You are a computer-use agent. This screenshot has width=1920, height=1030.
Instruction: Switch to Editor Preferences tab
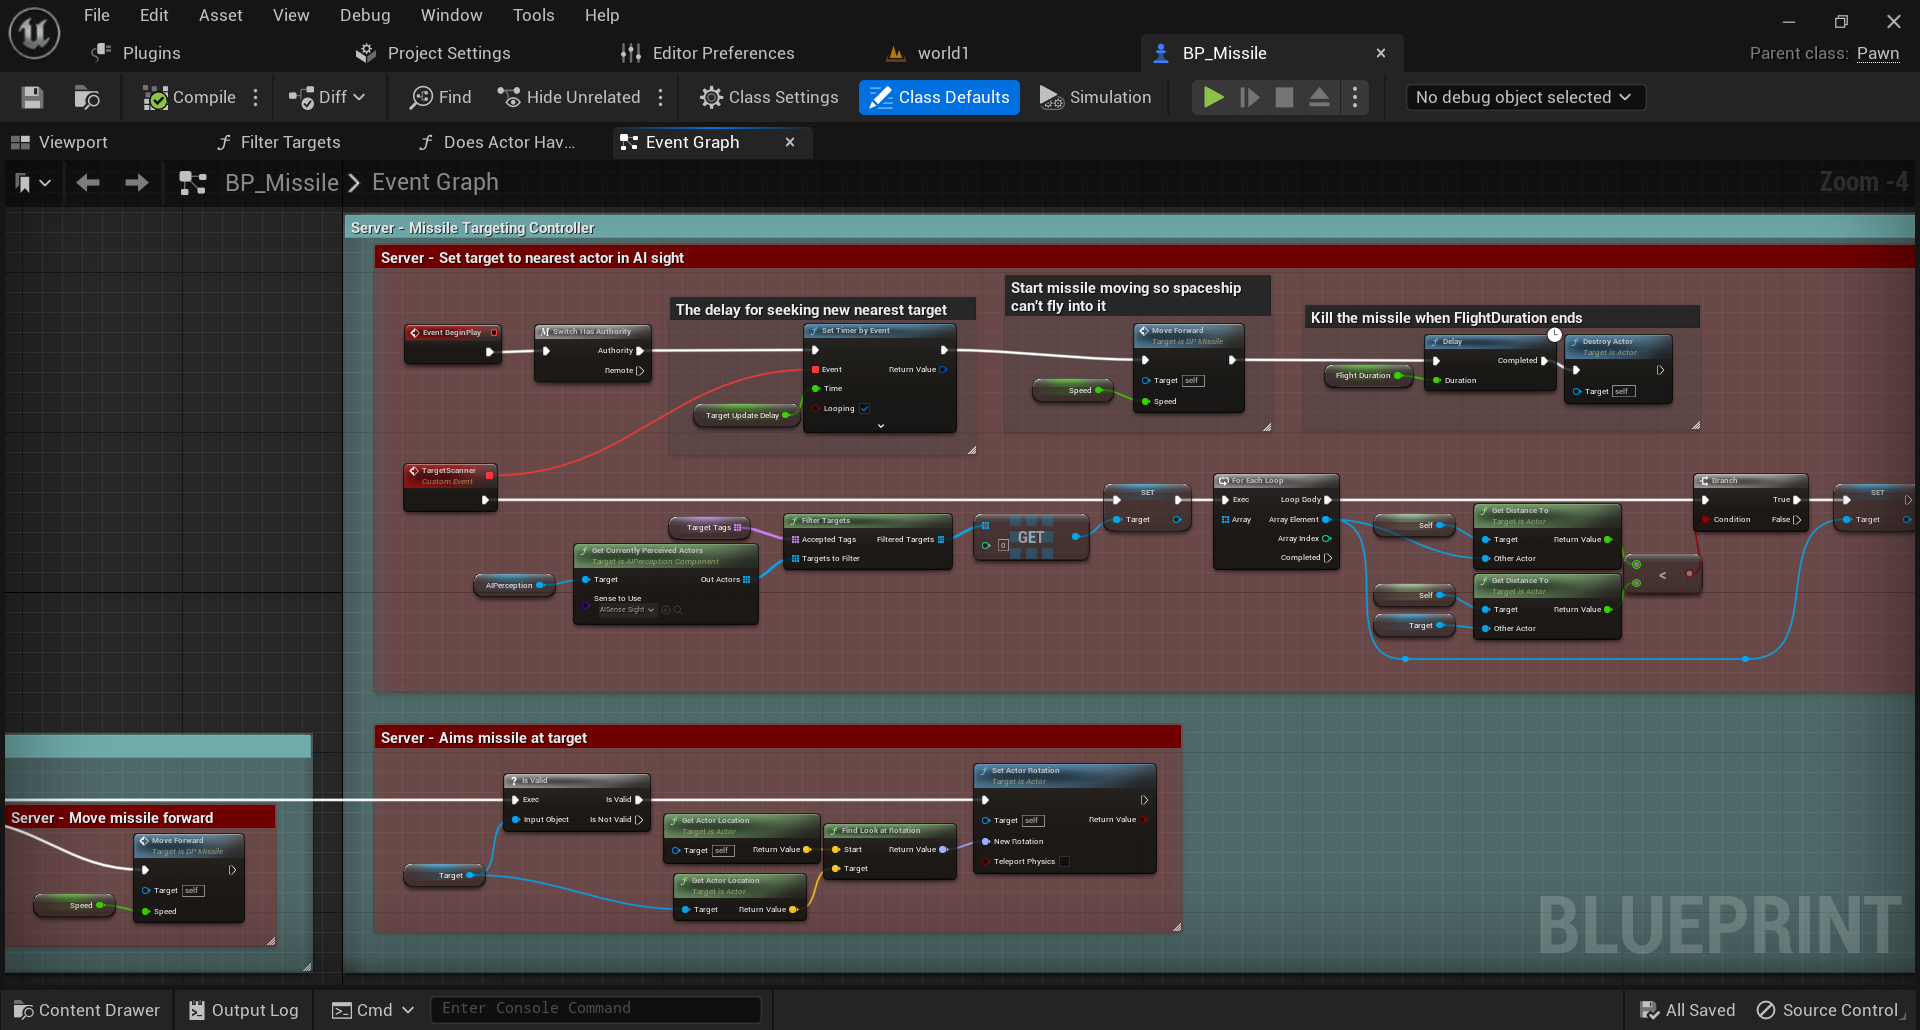(707, 53)
